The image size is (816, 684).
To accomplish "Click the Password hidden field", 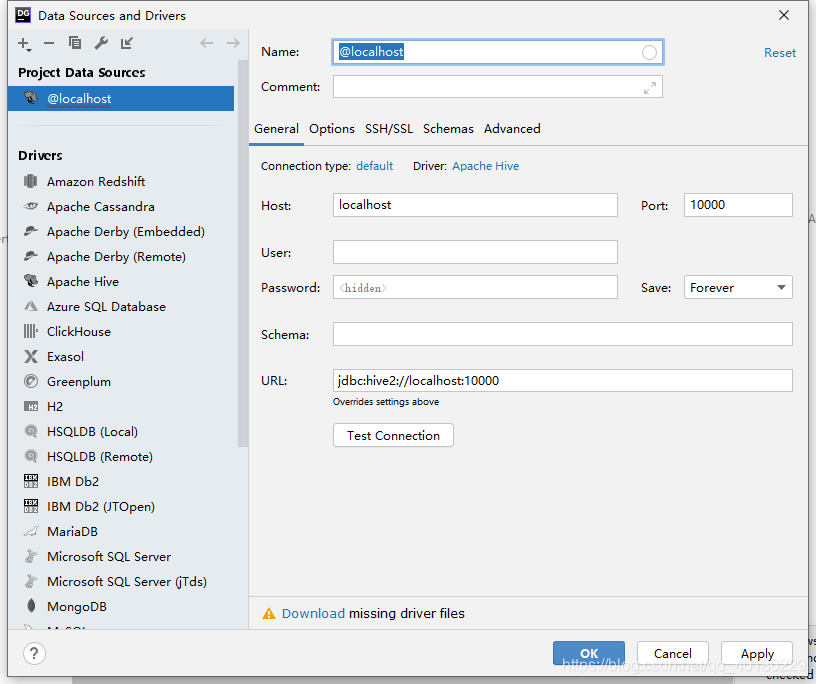I will pyautogui.click(x=475, y=287).
